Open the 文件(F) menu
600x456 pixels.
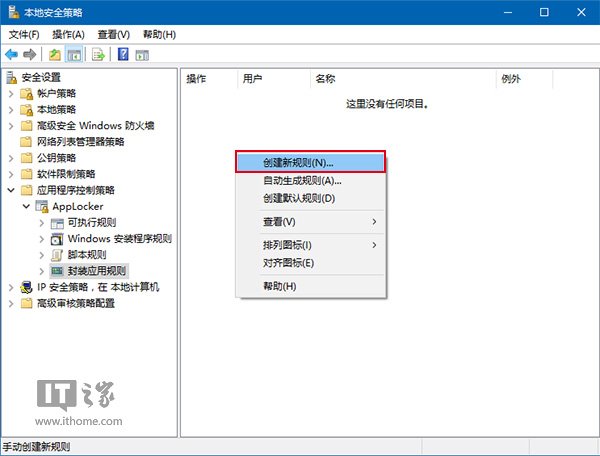coord(24,35)
